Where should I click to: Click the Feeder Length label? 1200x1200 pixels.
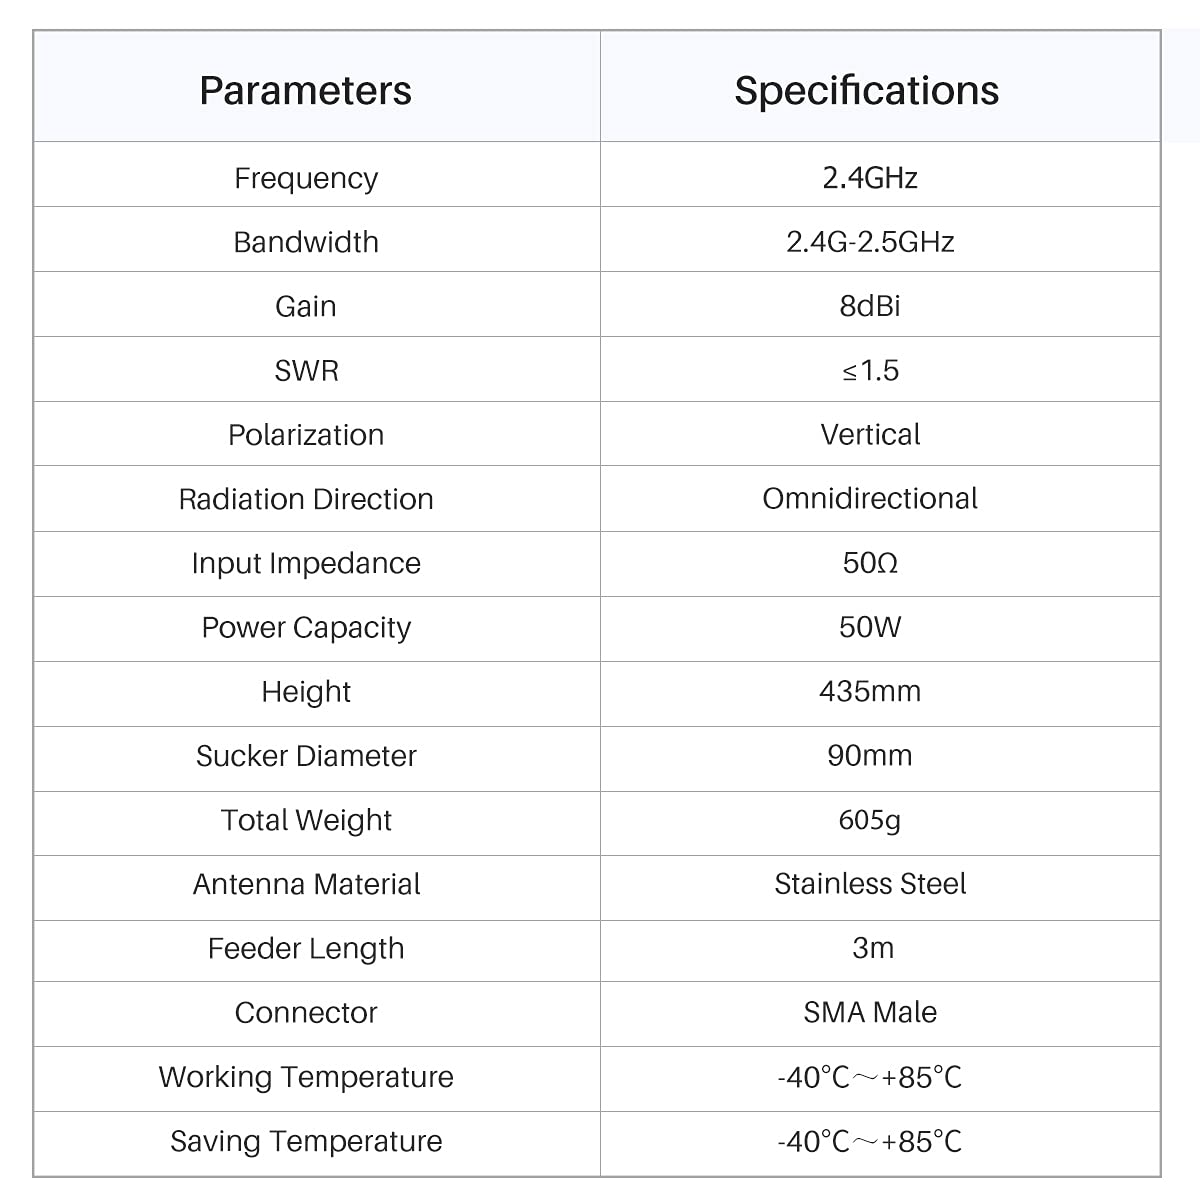[x=306, y=948]
